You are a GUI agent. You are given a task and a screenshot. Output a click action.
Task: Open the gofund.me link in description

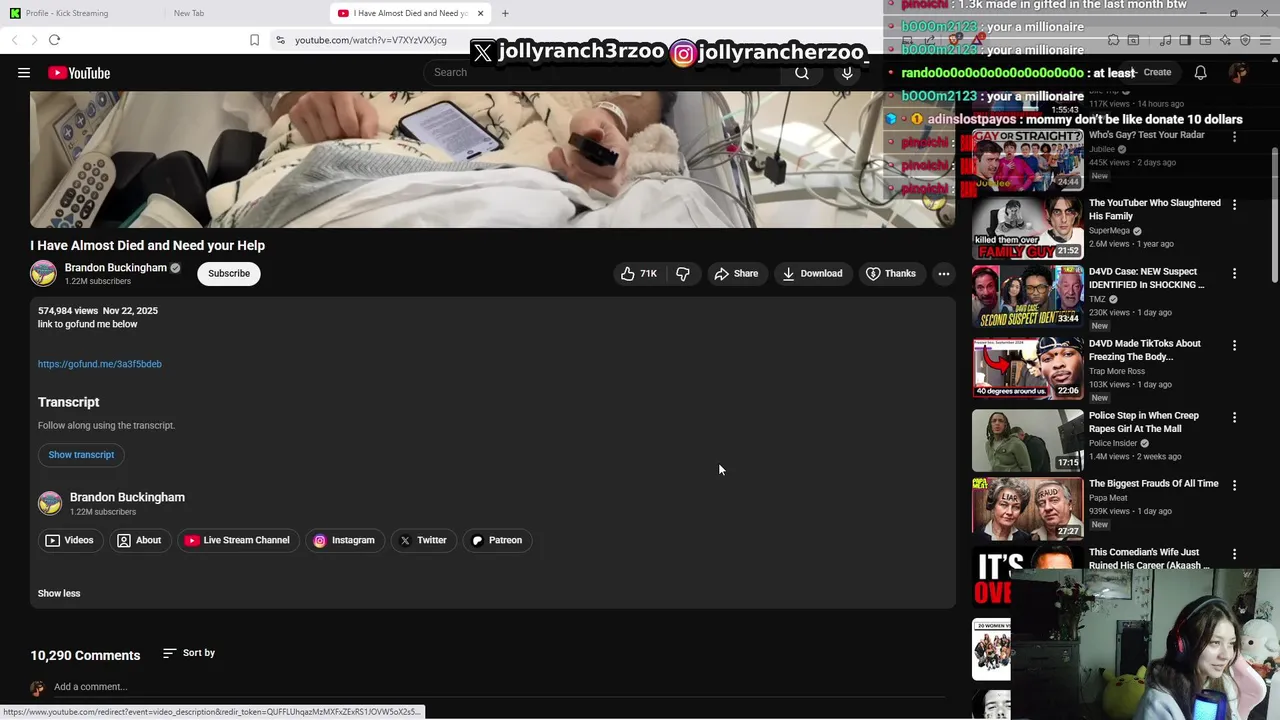(x=100, y=364)
